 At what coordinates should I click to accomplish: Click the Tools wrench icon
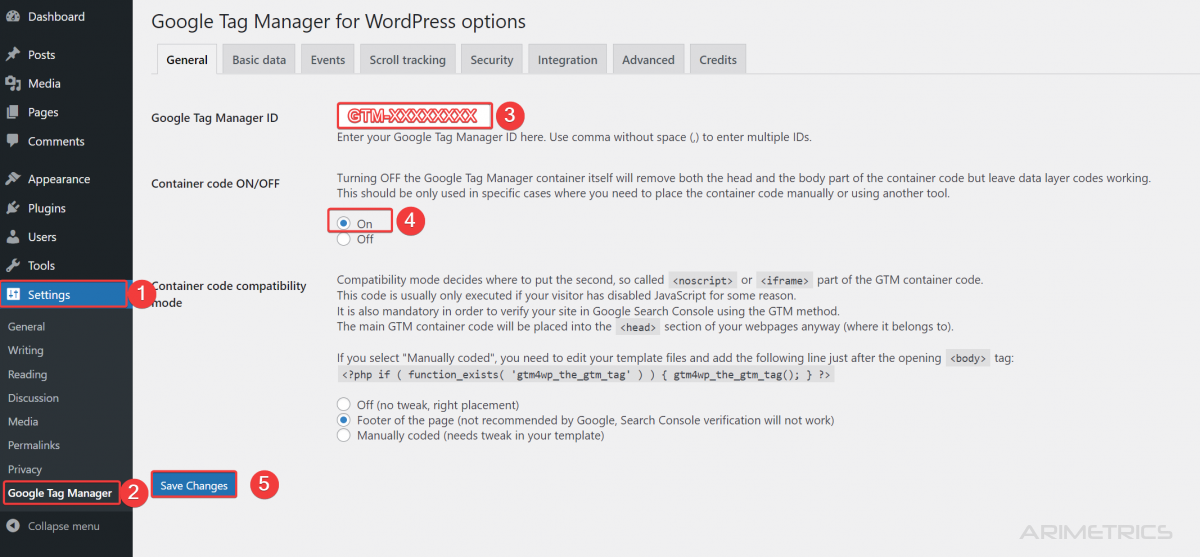[13, 266]
